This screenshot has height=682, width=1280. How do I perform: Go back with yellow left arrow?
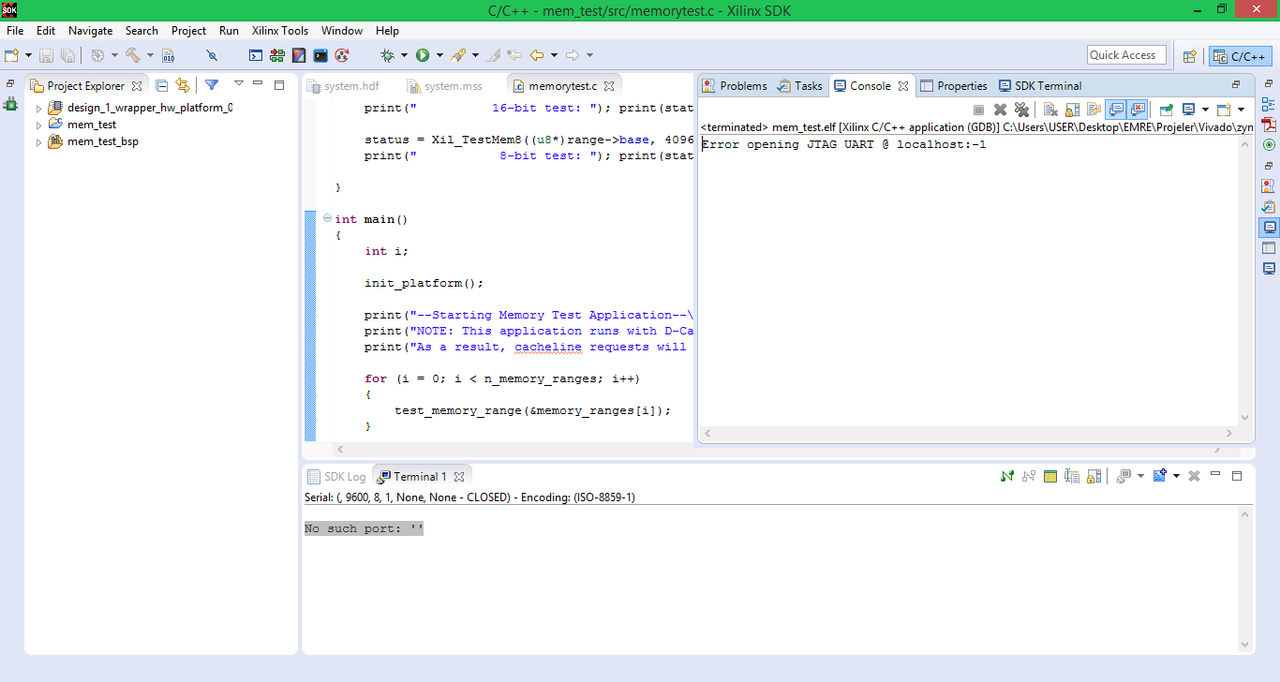coord(536,55)
